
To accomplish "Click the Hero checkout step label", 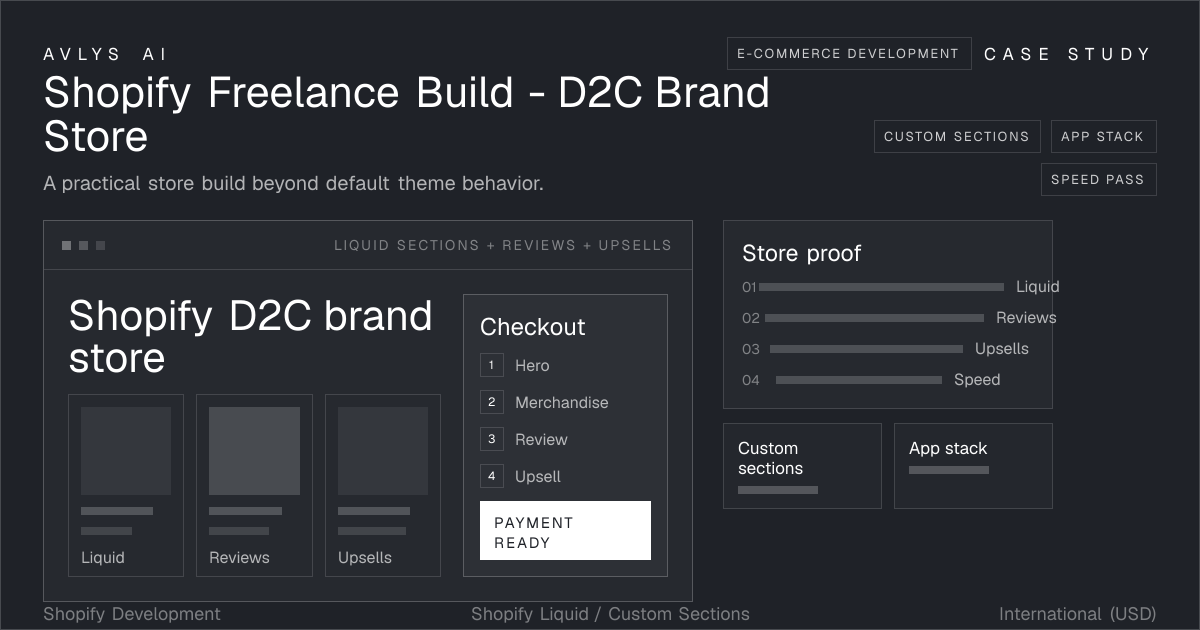I will pos(532,366).
